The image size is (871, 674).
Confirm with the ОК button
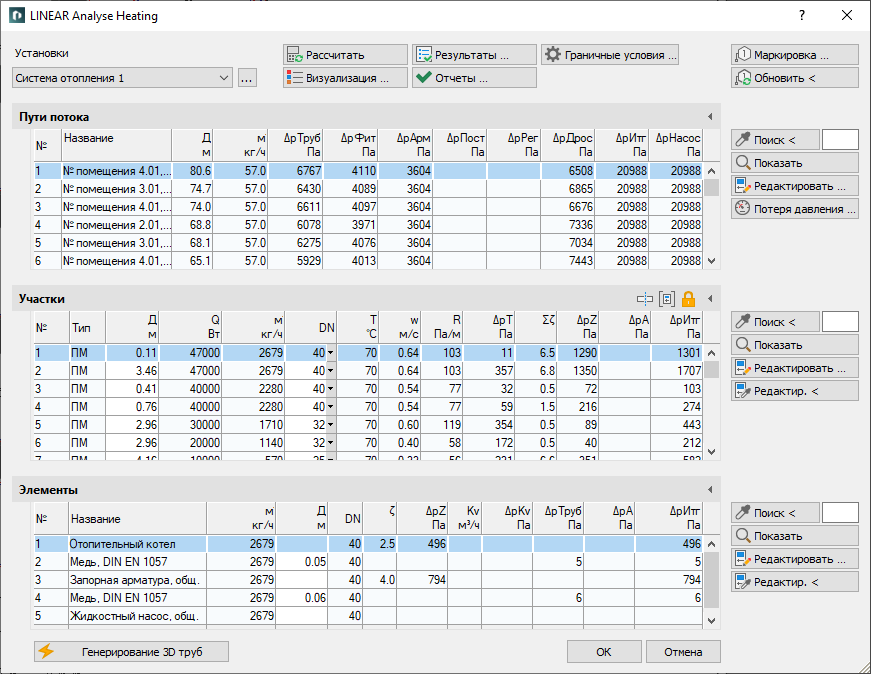tap(604, 652)
